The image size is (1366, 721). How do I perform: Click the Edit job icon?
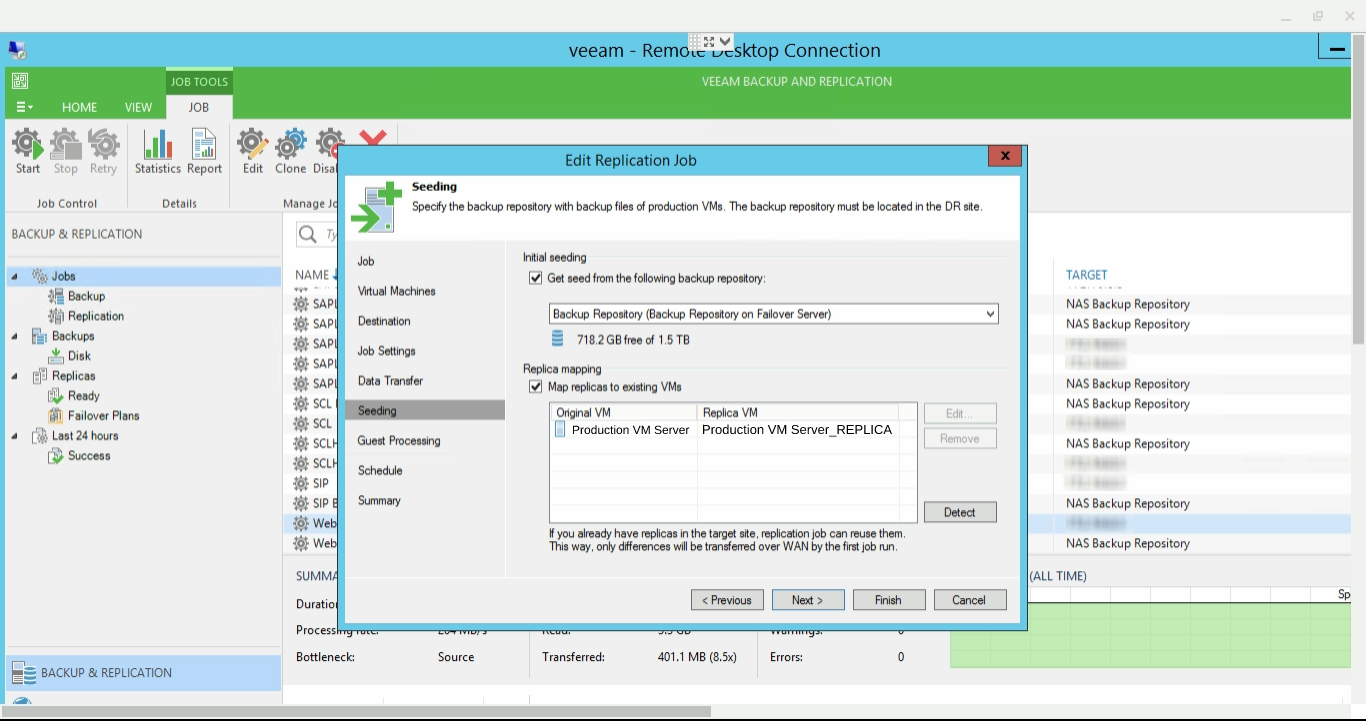coord(252,150)
